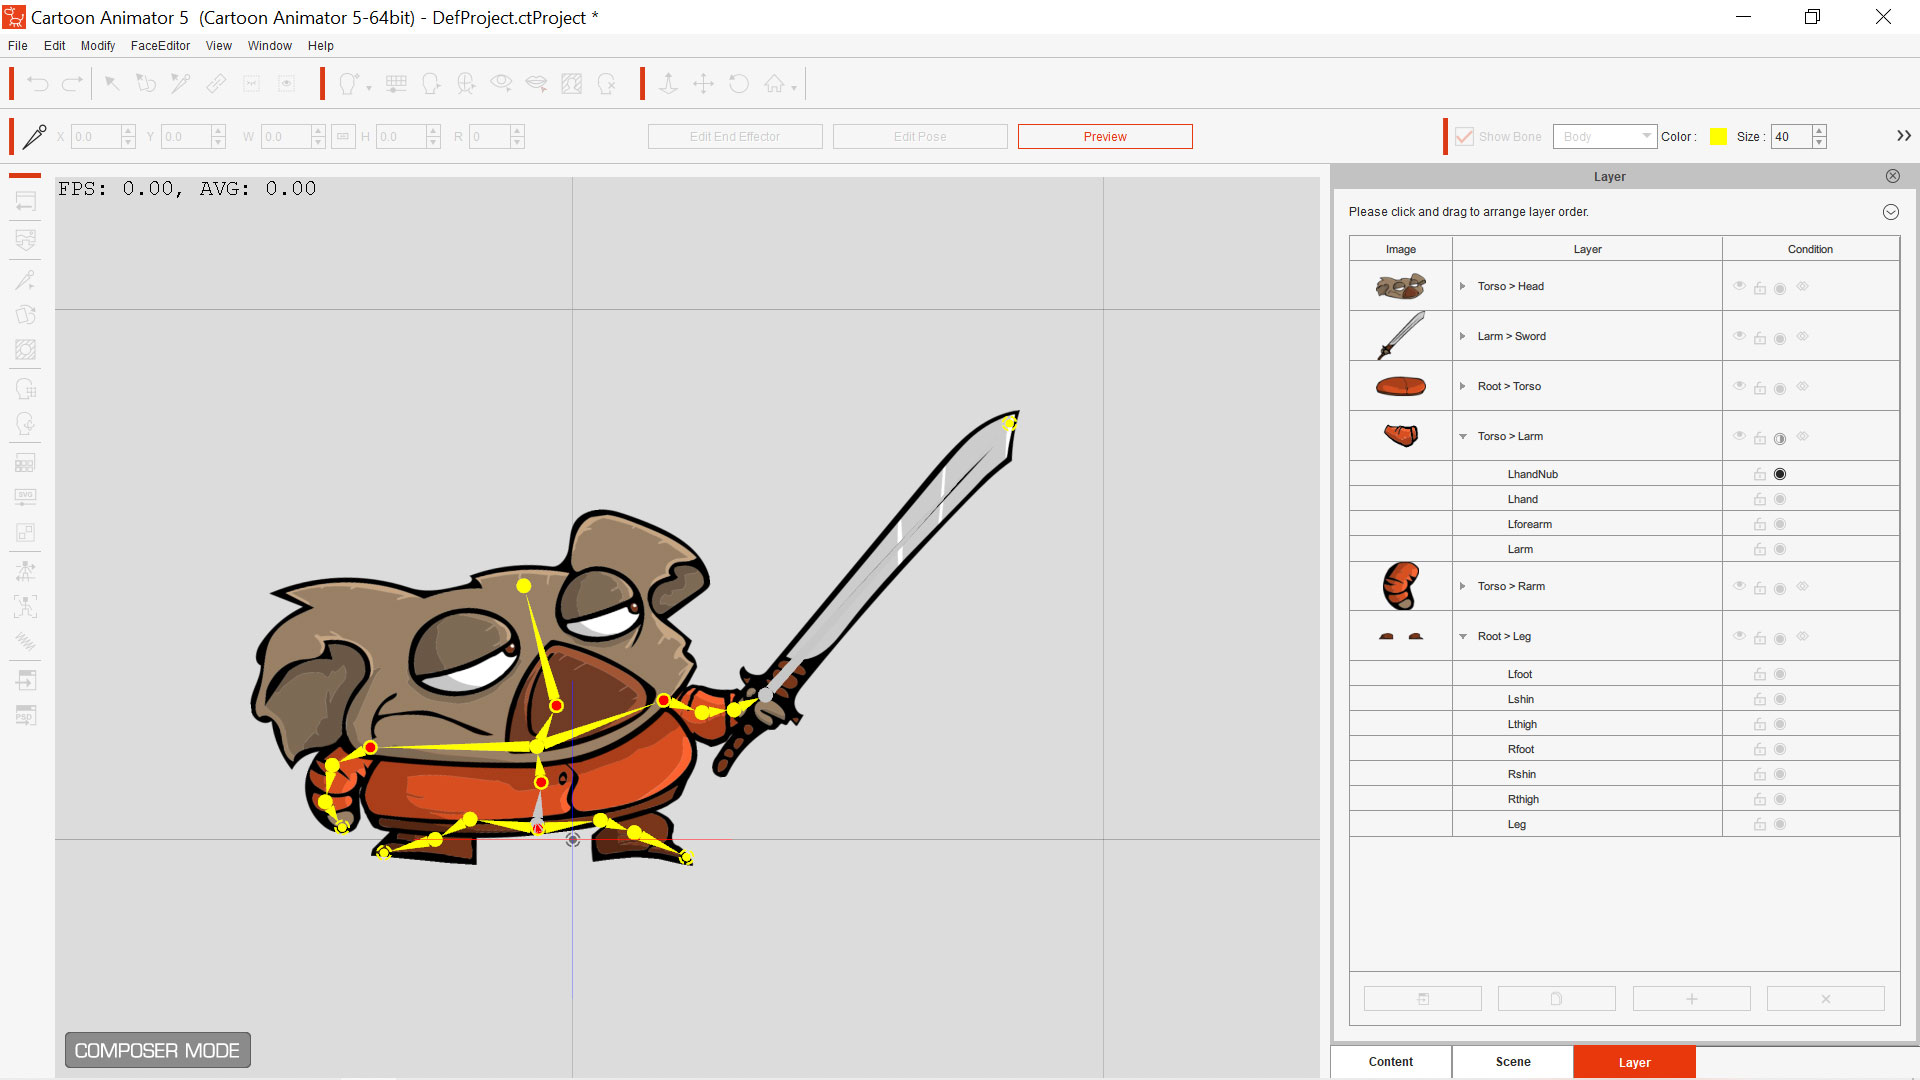Open the lips editor icon
Screen dimensions: 1920x1080
(536, 84)
